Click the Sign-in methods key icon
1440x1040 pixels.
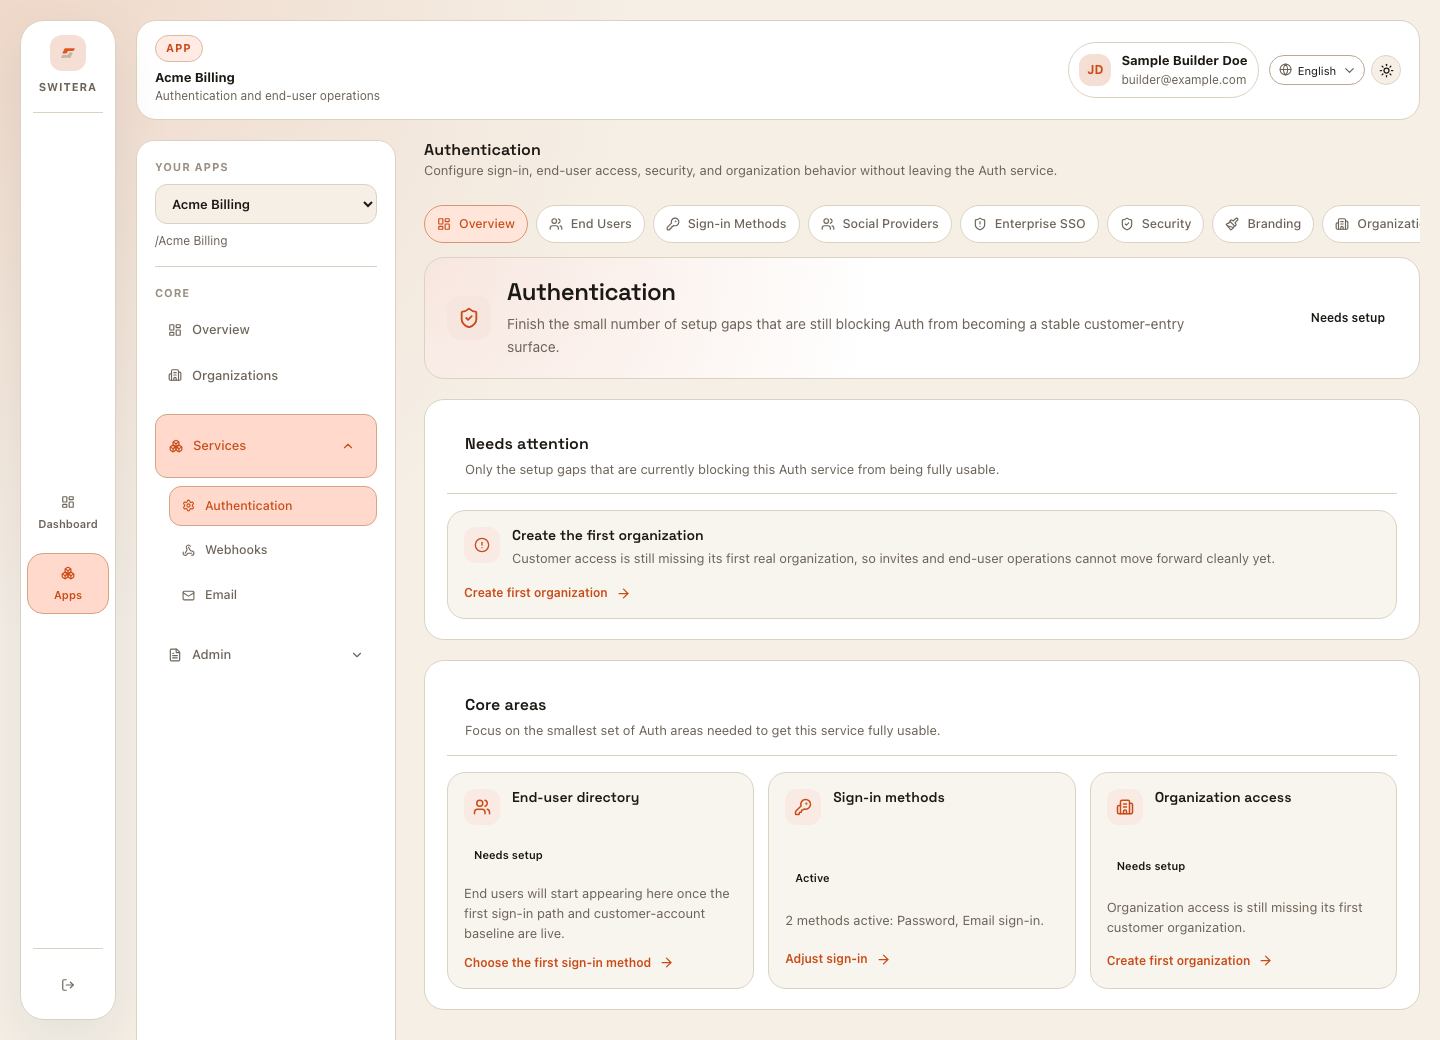[x=803, y=807]
